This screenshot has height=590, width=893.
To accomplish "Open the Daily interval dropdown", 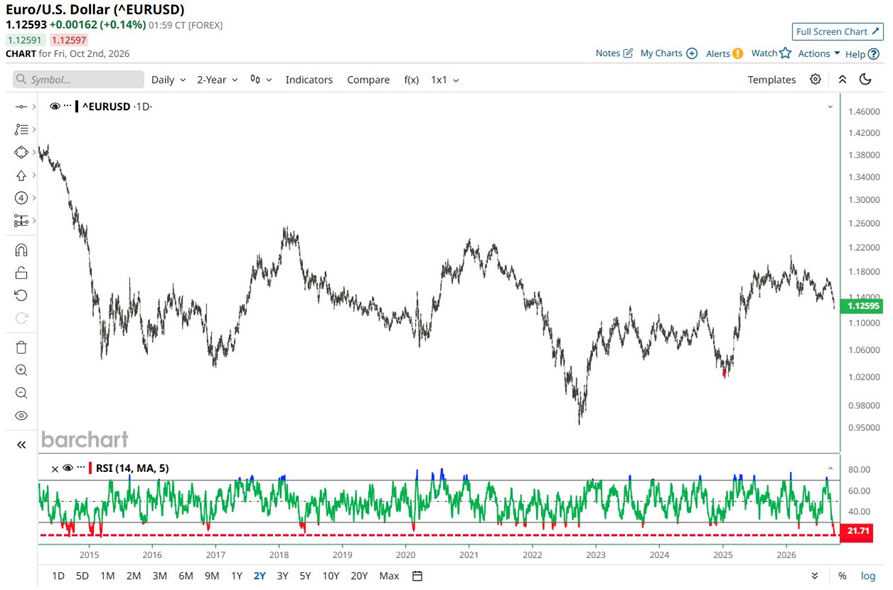I will pyautogui.click(x=169, y=80).
